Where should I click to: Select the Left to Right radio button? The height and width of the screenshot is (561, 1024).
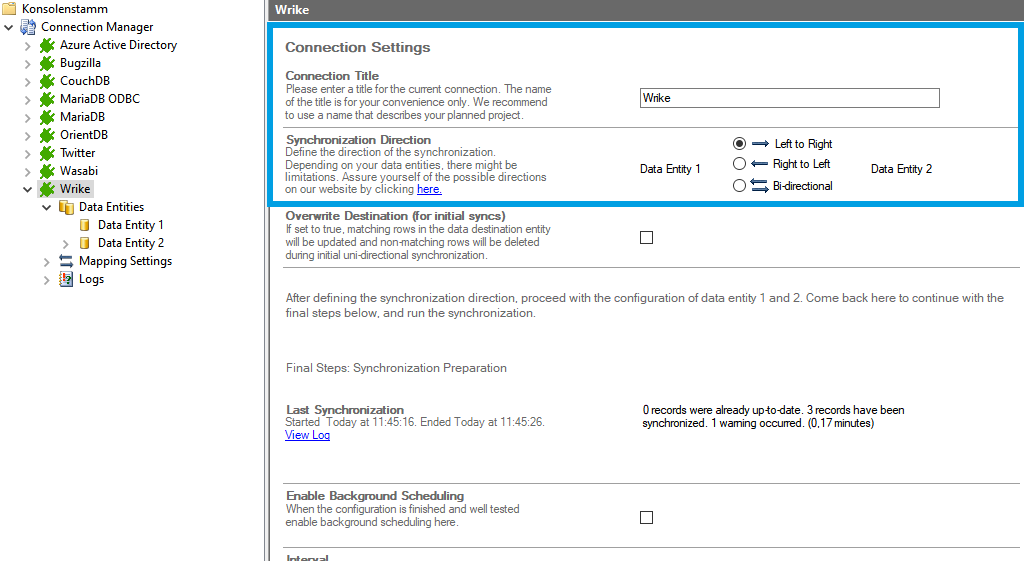(739, 143)
